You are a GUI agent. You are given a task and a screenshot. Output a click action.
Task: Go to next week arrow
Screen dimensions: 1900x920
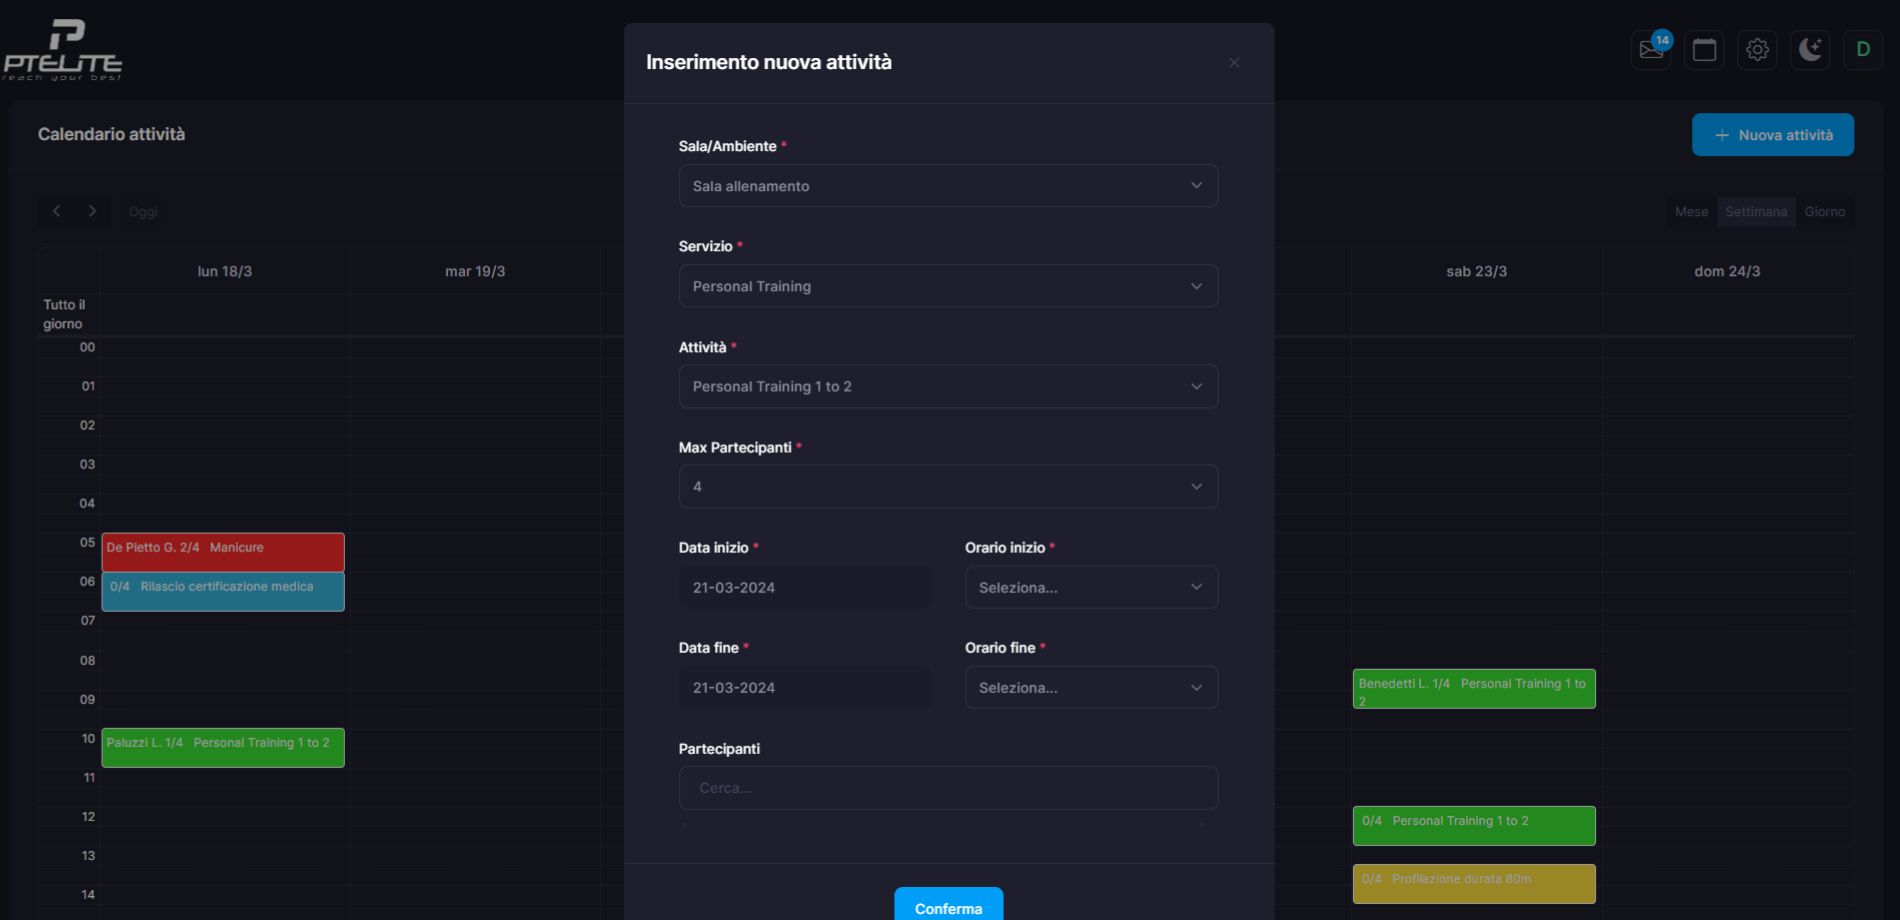pos(92,211)
